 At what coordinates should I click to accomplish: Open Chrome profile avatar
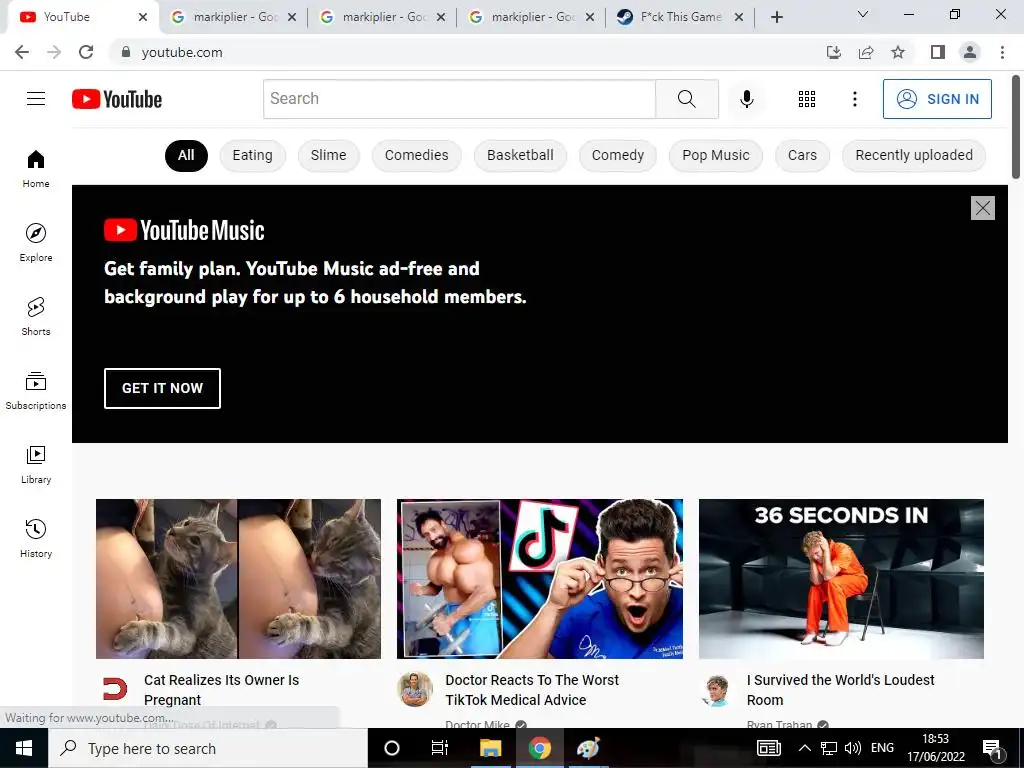(x=970, y=52)
